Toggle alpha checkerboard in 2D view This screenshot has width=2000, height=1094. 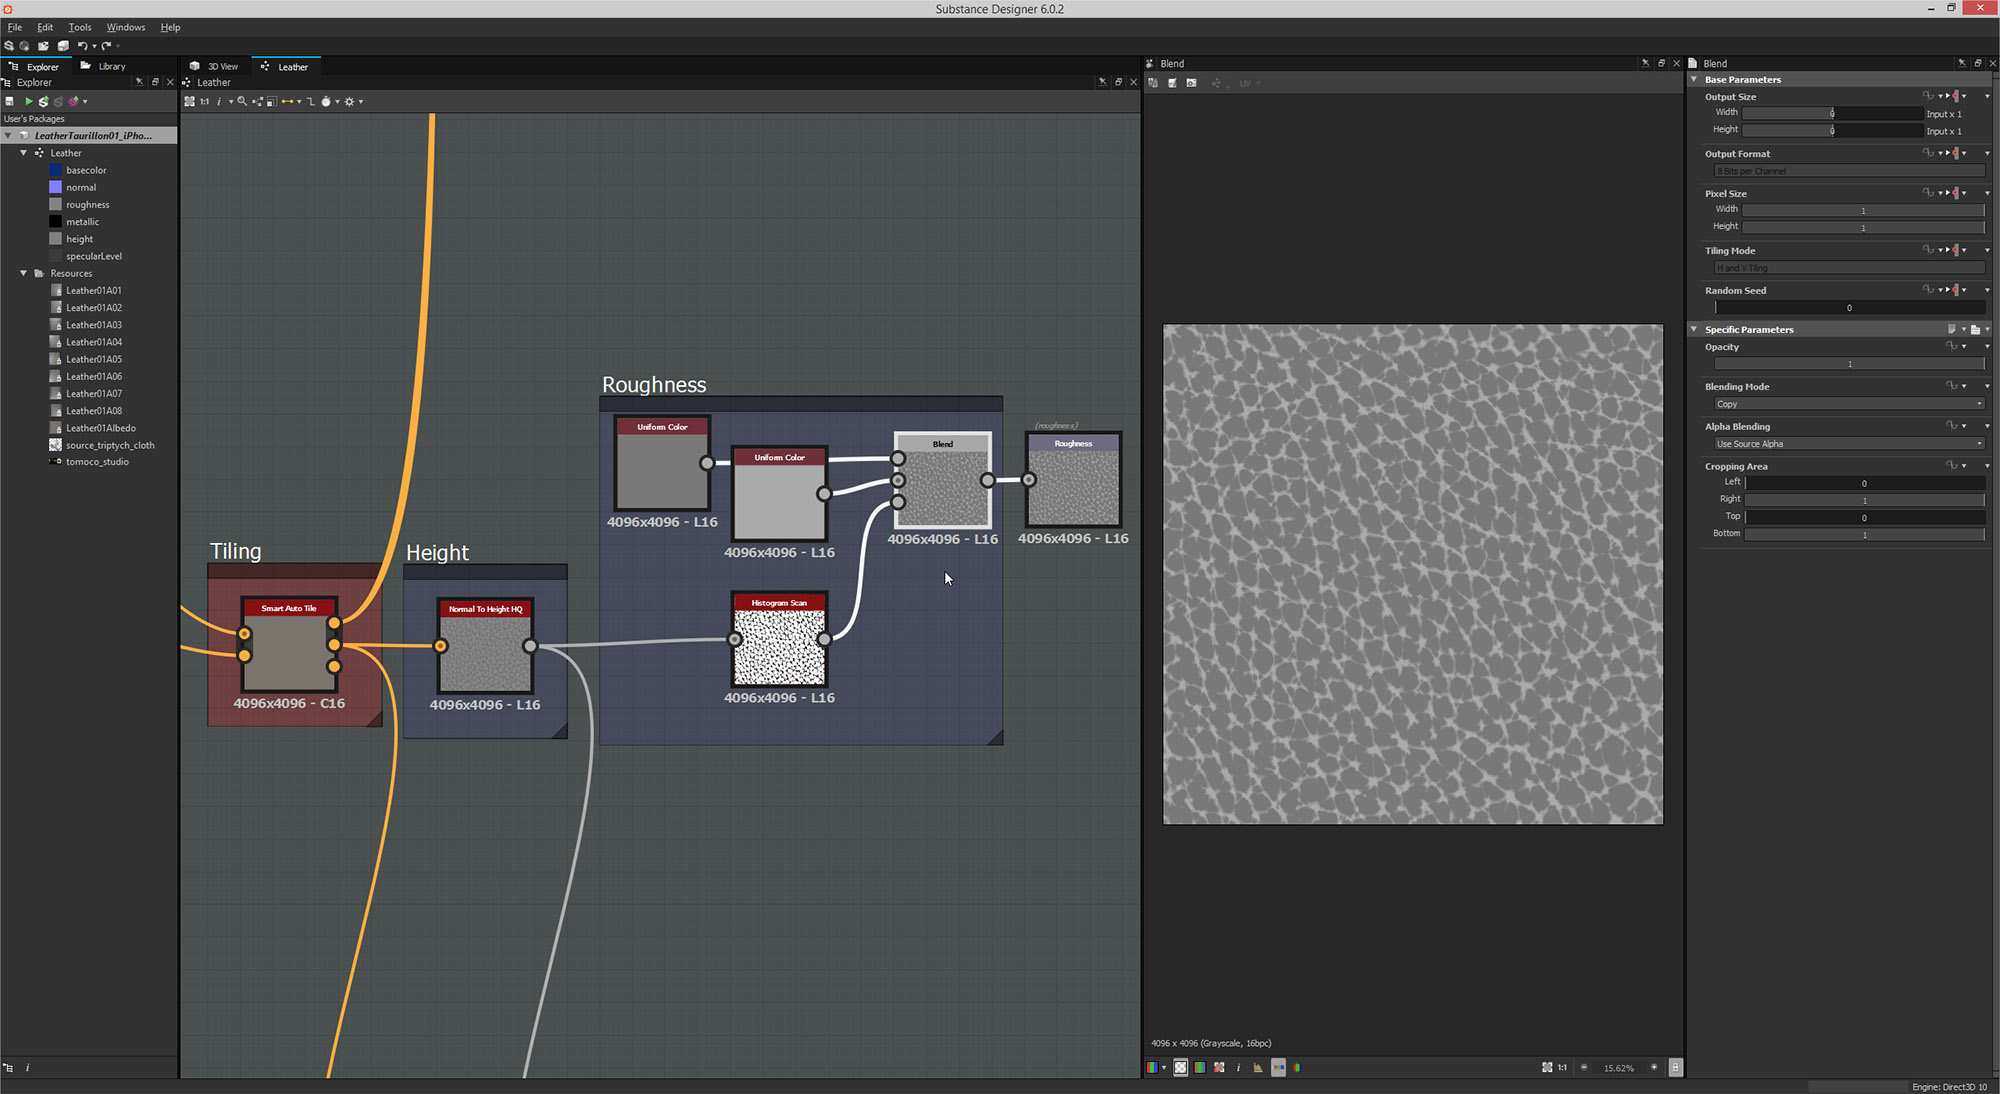click(1181, 1067)
